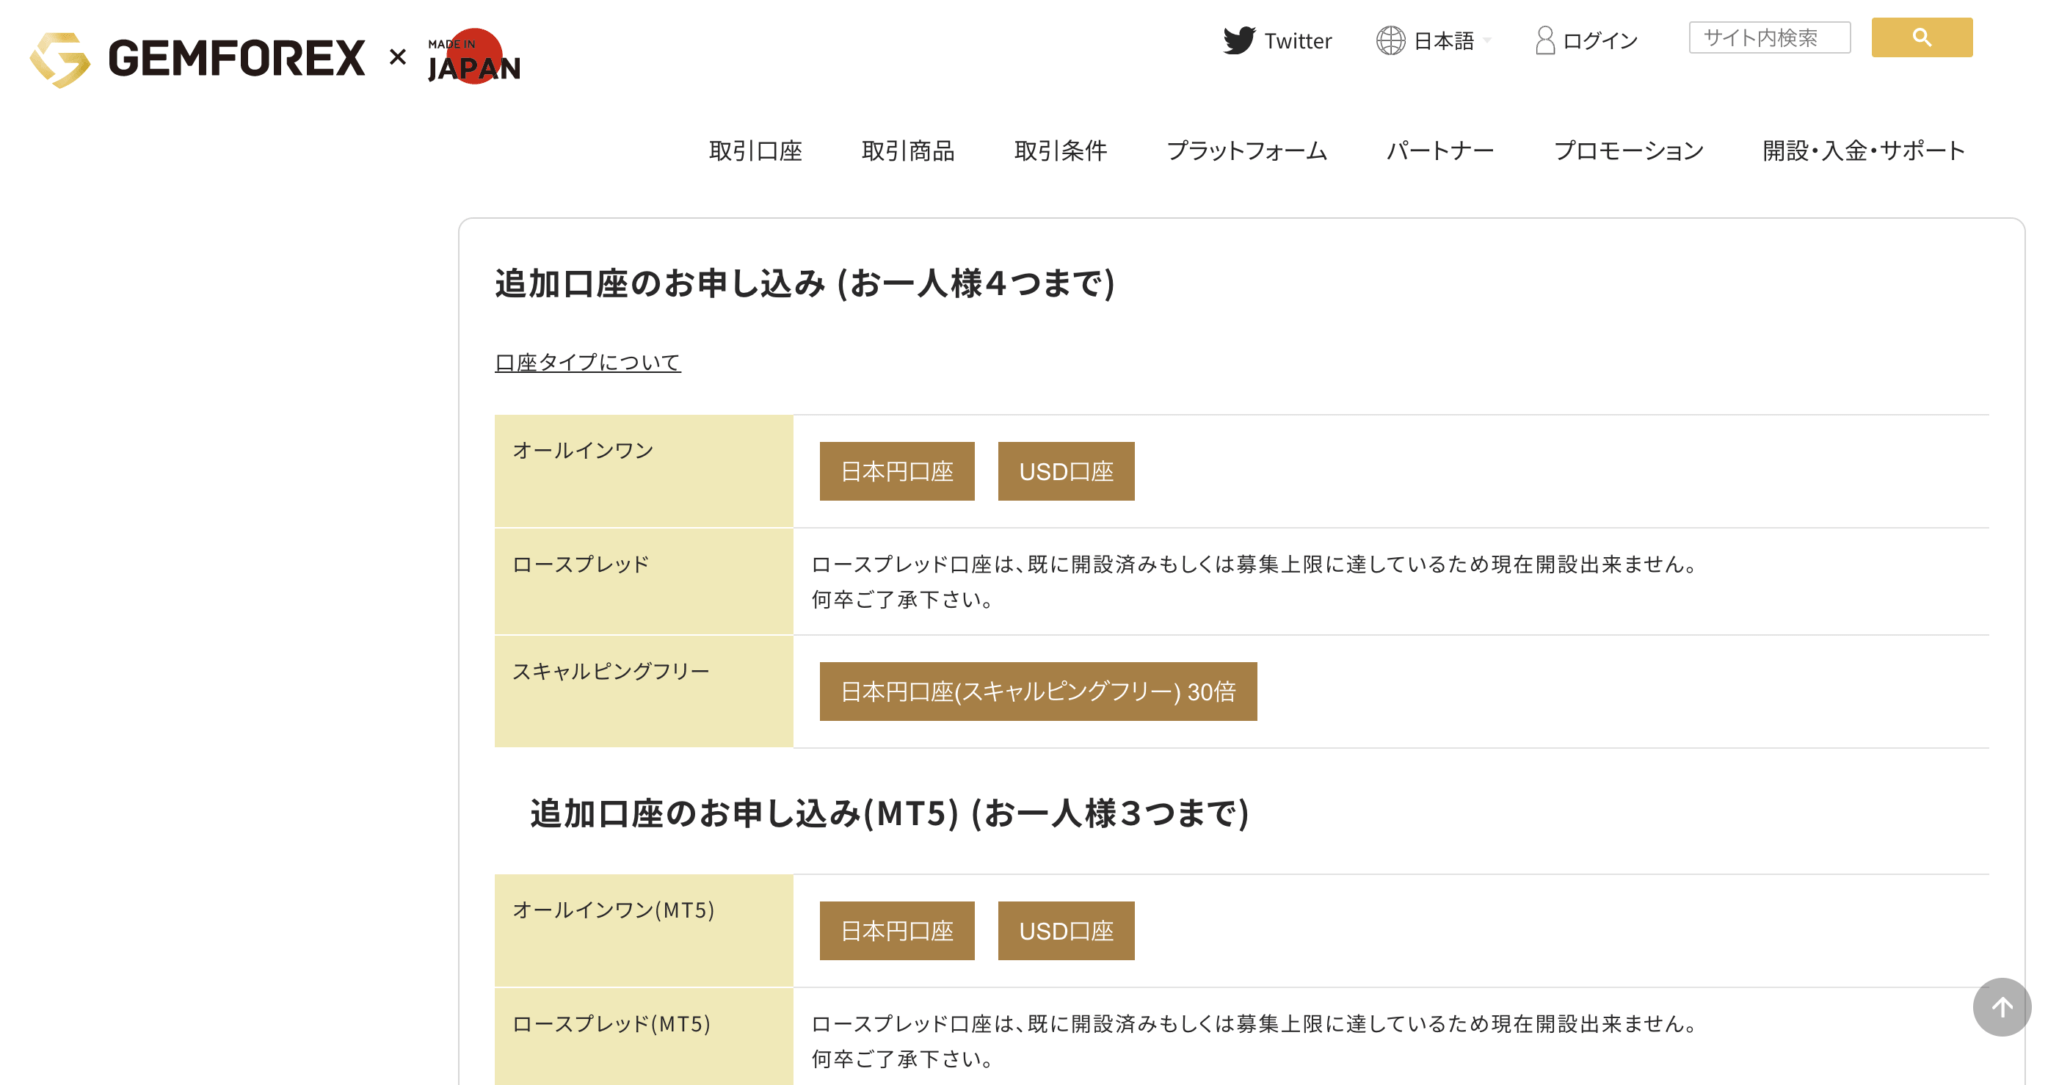
Task: Select 日本円口座 under オールインワン
Action: point(896,471)
